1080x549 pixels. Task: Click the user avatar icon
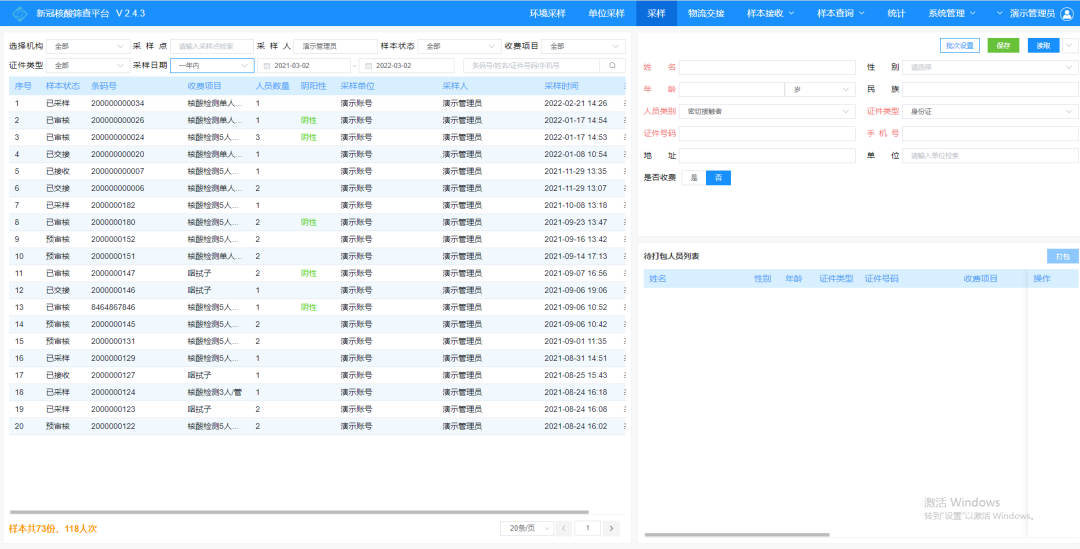click(1066, 13)
